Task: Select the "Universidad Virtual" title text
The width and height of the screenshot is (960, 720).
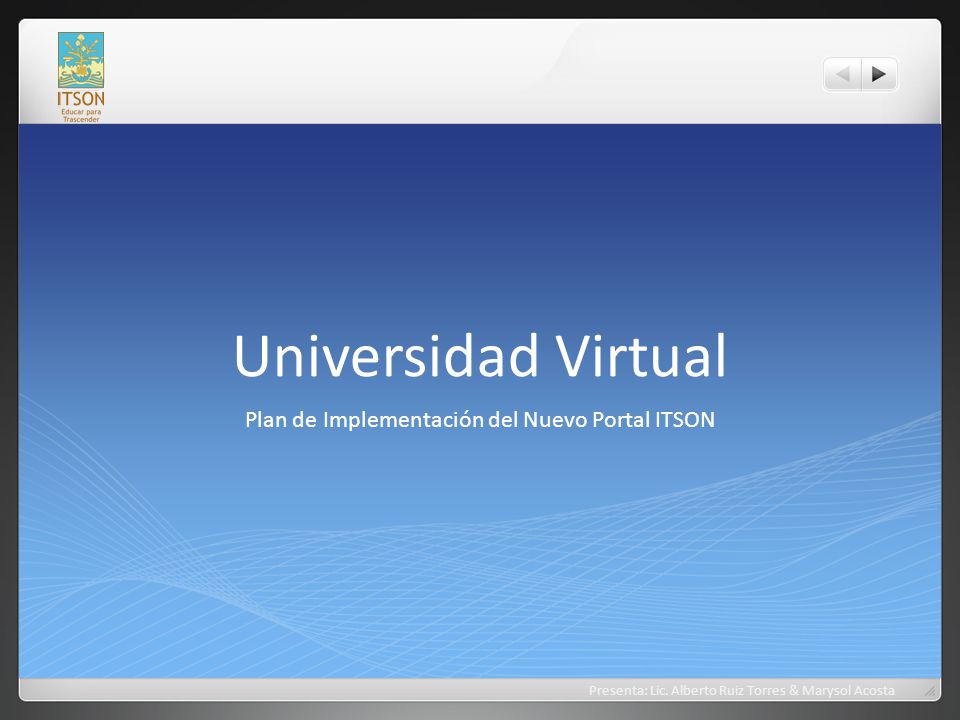Action: coord(480,355)
